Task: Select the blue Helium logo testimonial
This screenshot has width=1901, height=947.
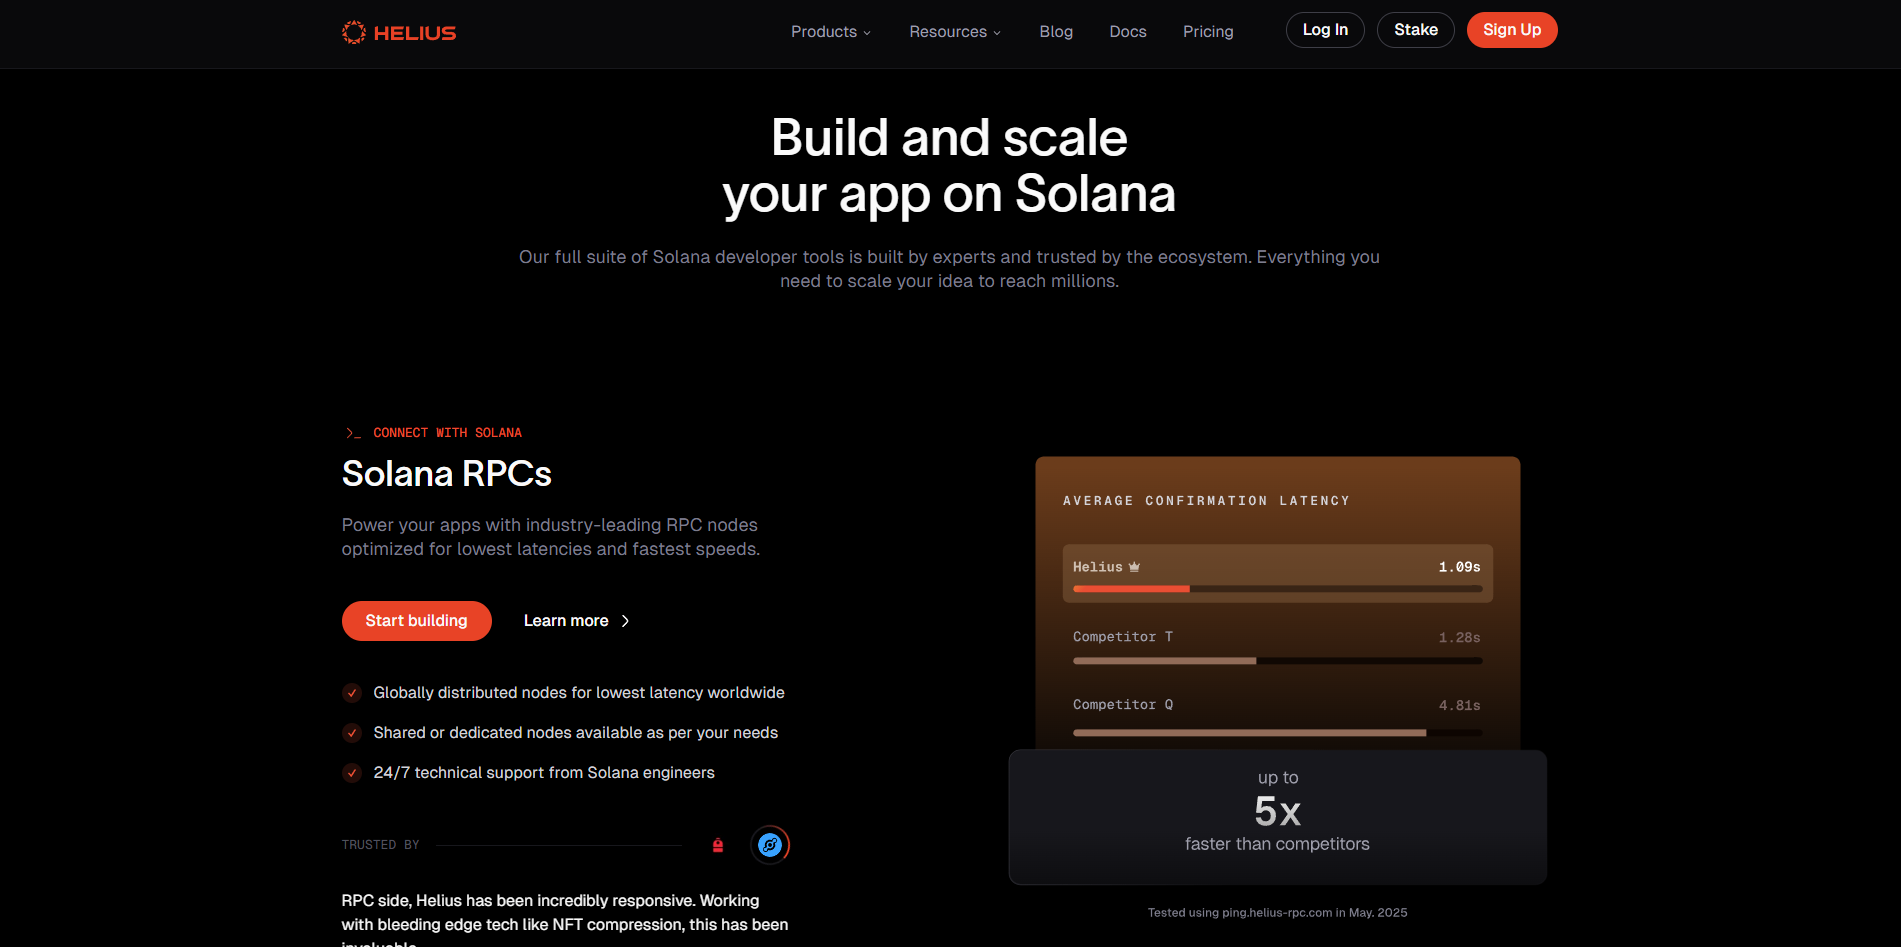Action: (x=770, y=845)
